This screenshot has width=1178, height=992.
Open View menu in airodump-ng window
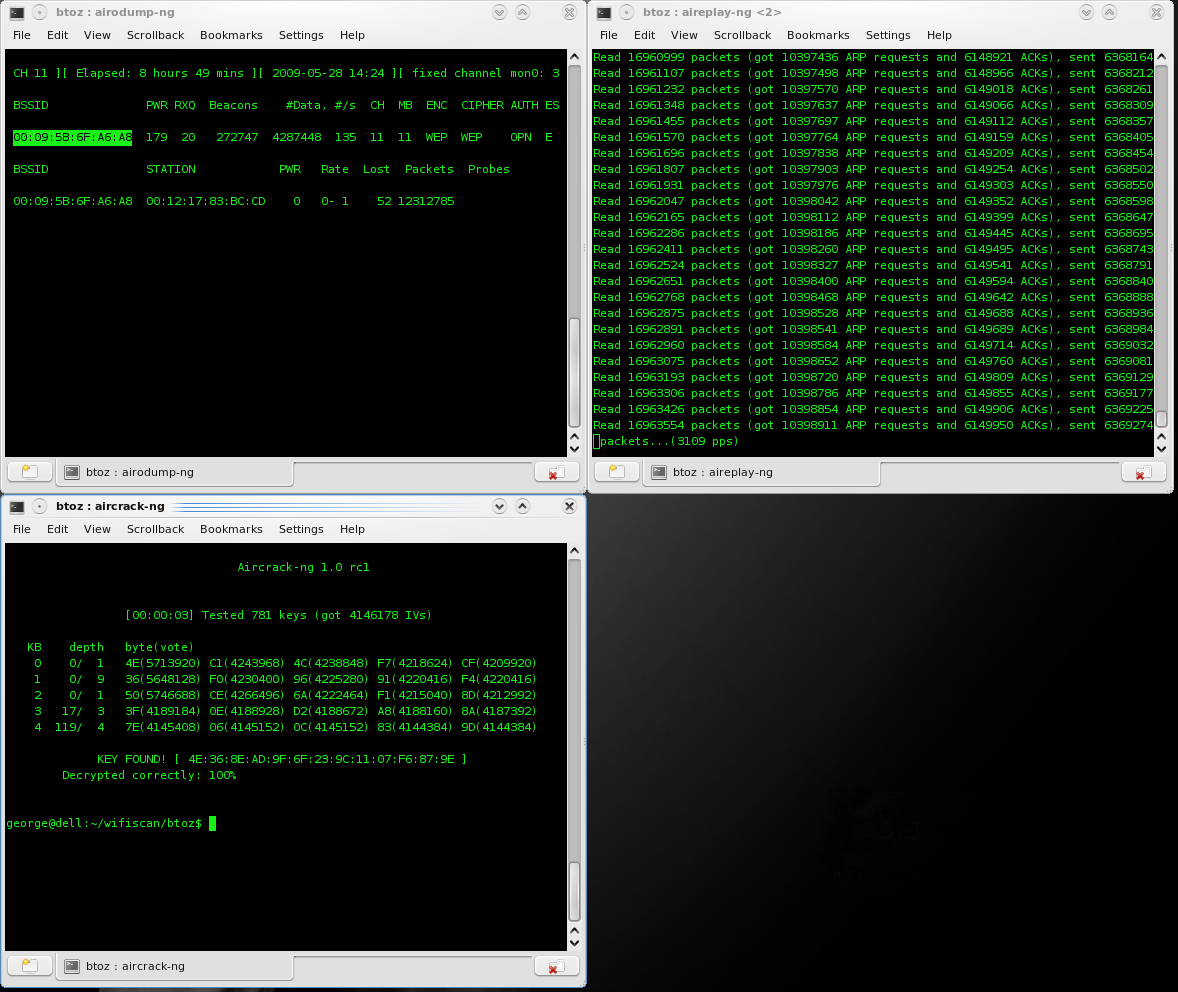point(97,35)
